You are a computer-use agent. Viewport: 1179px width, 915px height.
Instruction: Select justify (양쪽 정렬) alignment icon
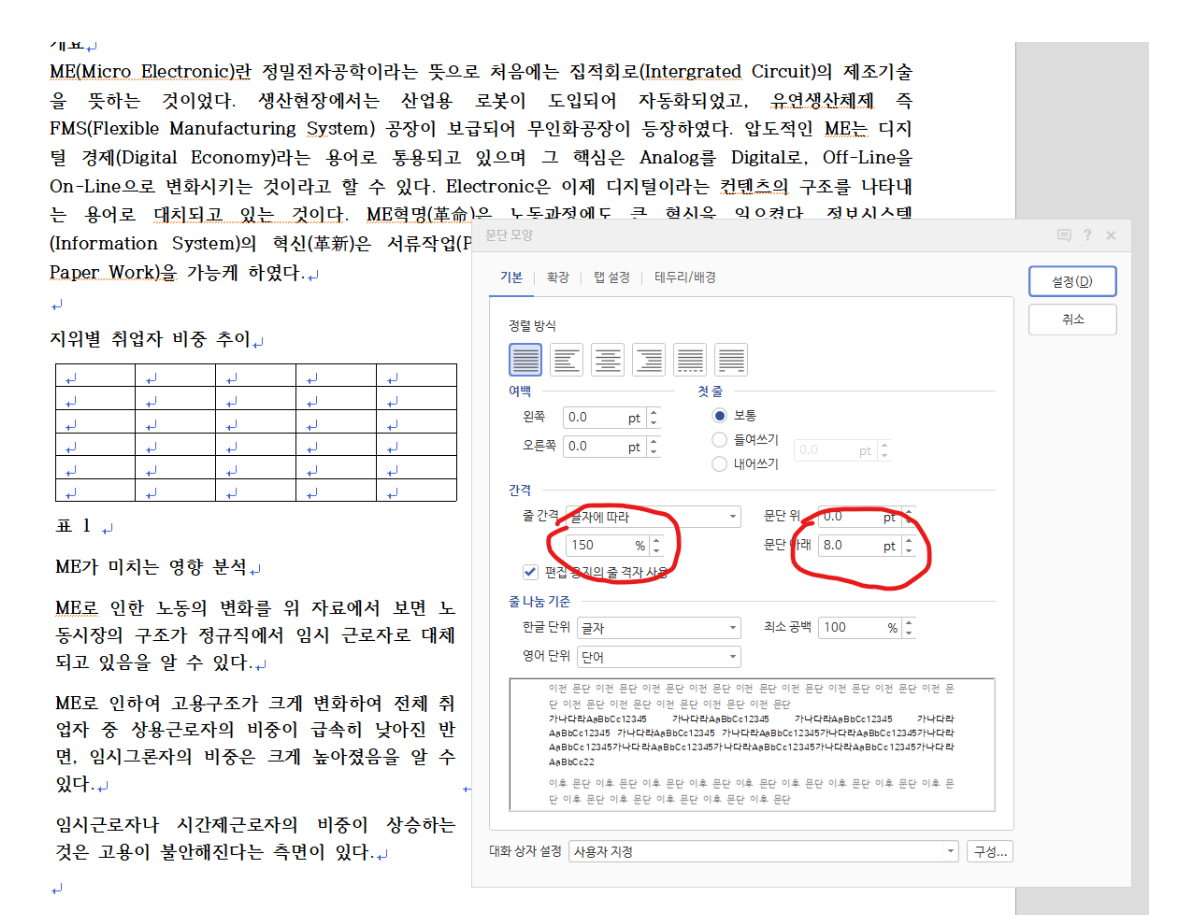tap(526, 360)
